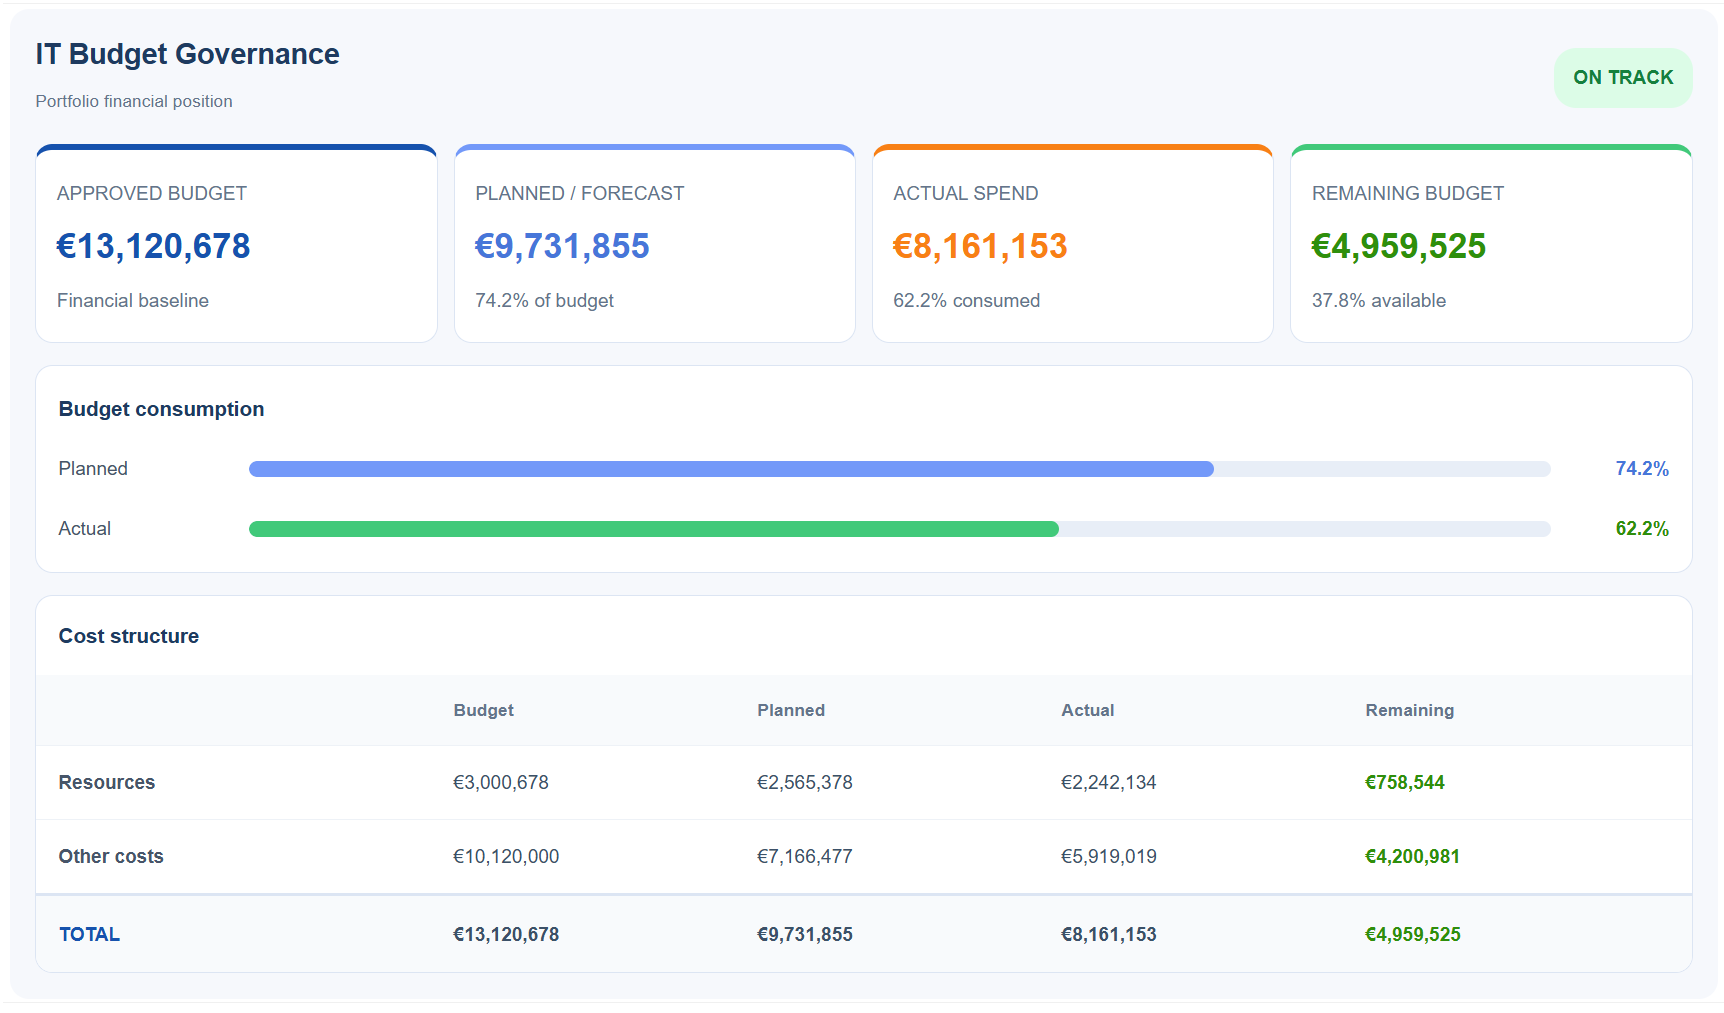Click the 'Budget consumption' section title
Screen dimensions: 1724x1013
coord(161,409)
